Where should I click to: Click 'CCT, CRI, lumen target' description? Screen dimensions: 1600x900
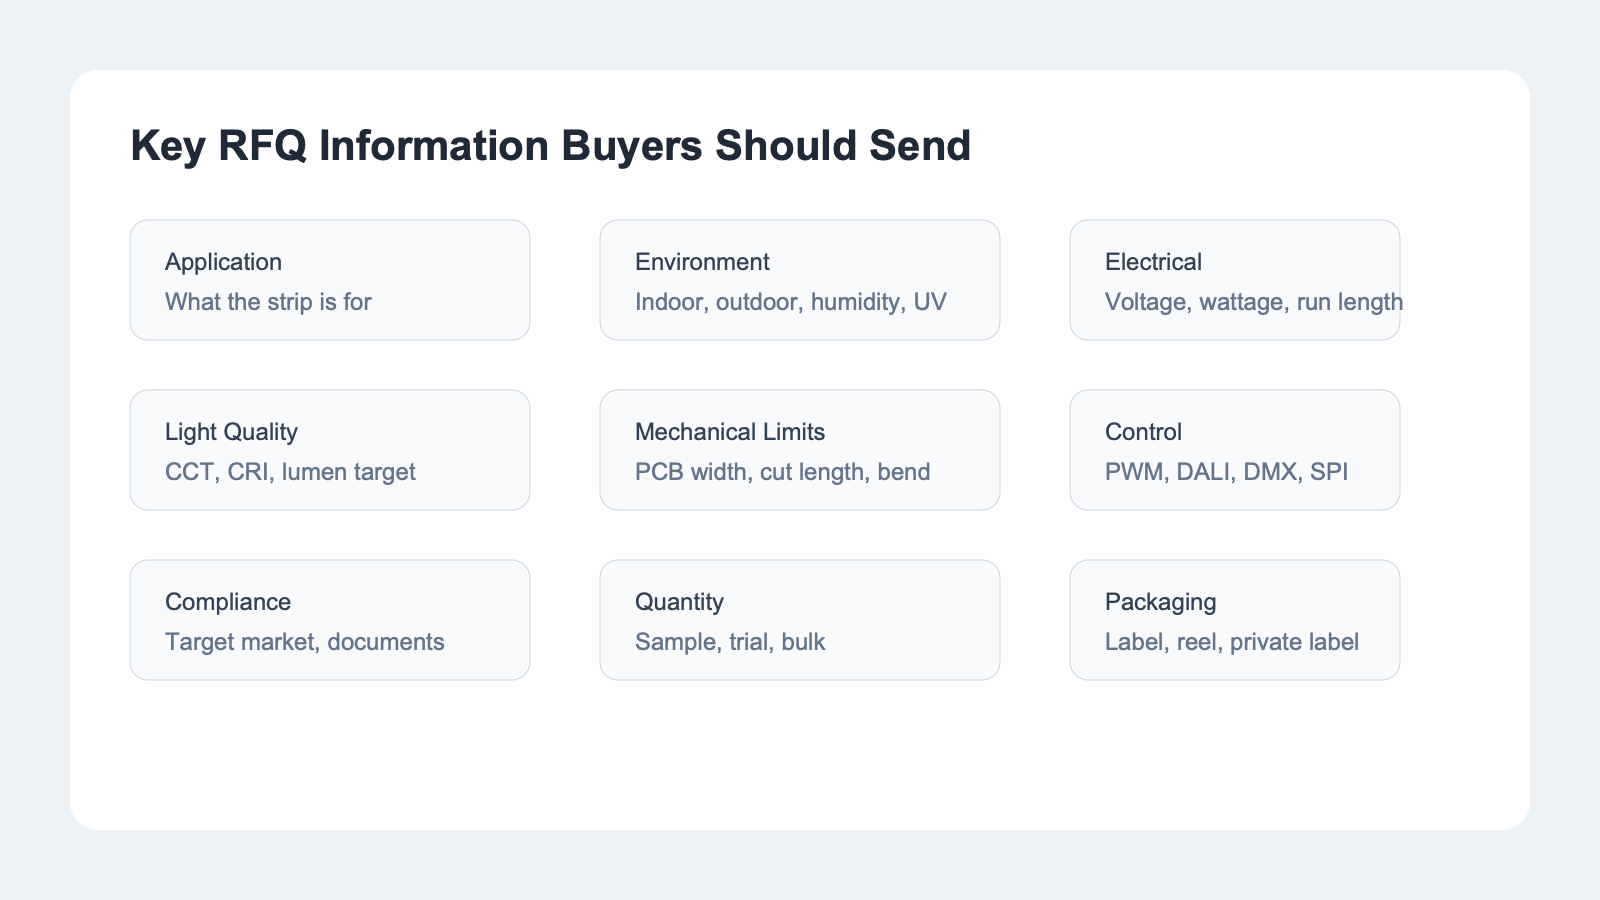pos(290,472)
